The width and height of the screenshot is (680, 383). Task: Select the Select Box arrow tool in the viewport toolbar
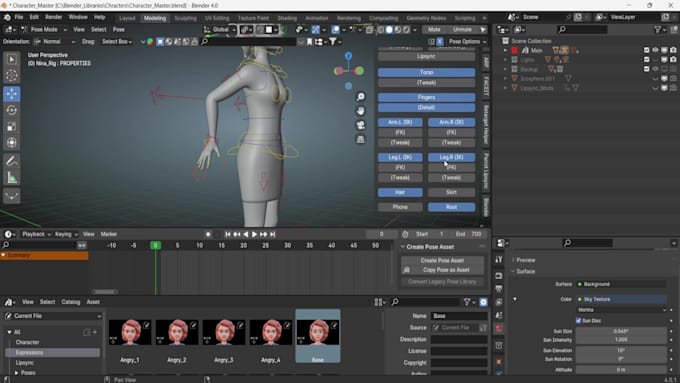[x=12, y=59]
